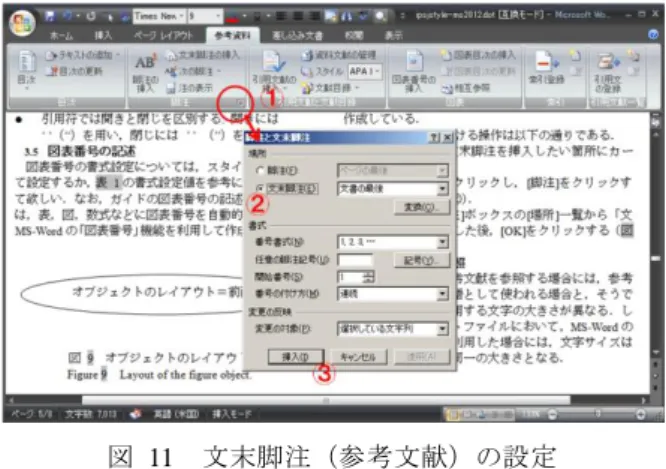Click the 引用文献の挿入 icon
The image size is (666, 469).
coord(274,71)
